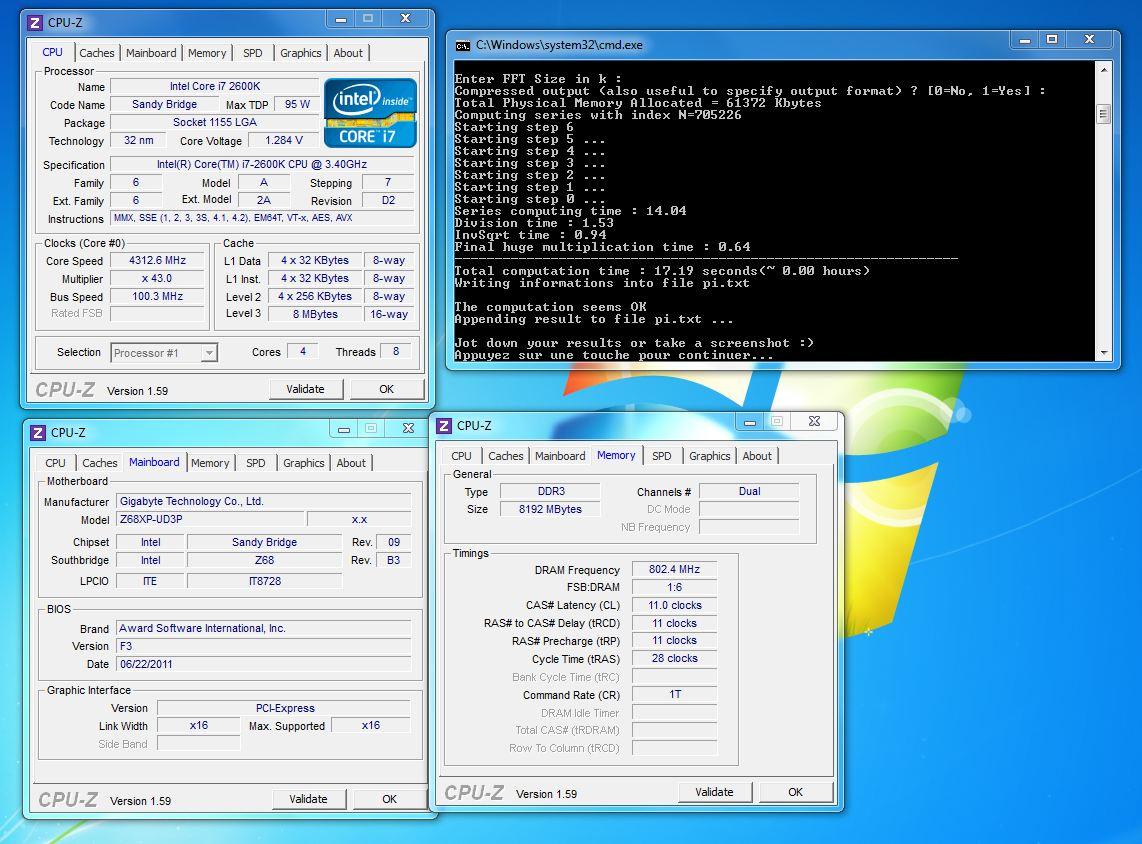This screenshot has width=1142, height=844.
Task: Click OK in the Memory window
Action: click(795, 792)
